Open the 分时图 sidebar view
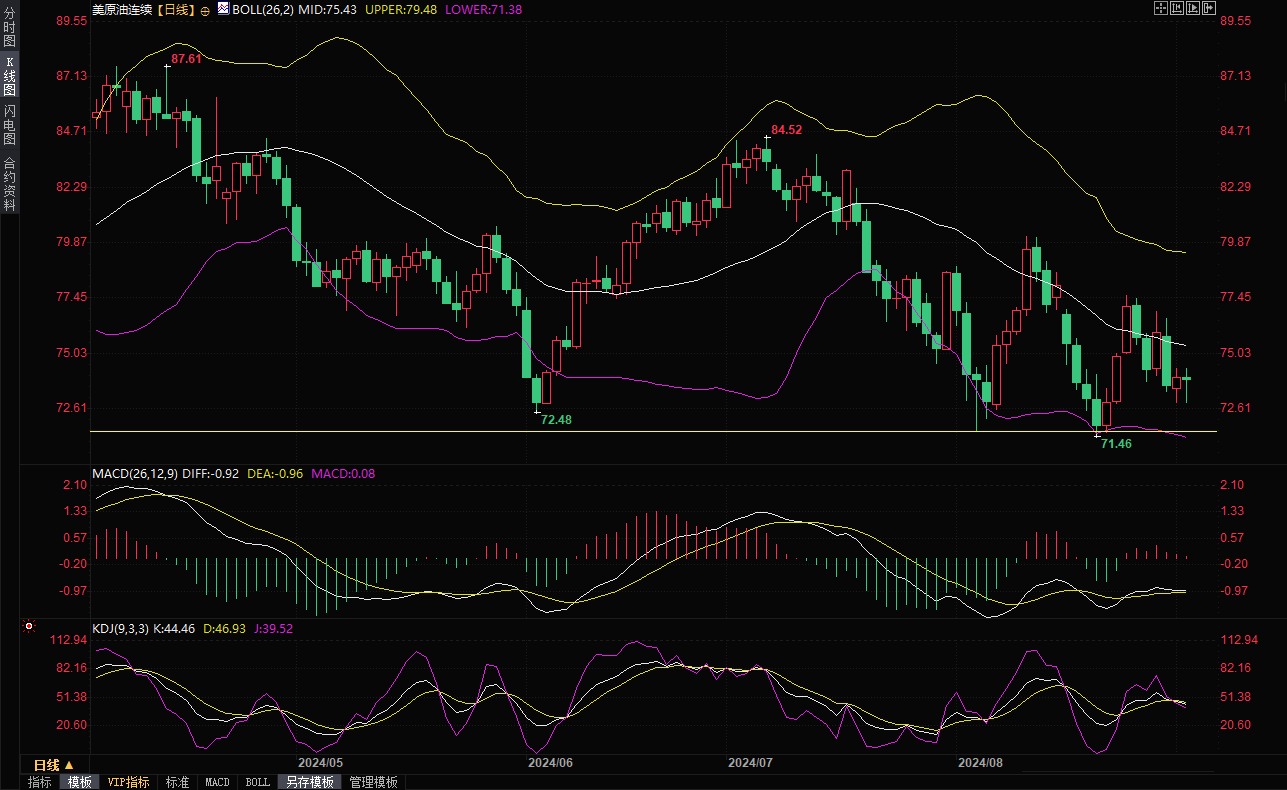Screen dimensions: 1287x790 click(x=9, y=34)
